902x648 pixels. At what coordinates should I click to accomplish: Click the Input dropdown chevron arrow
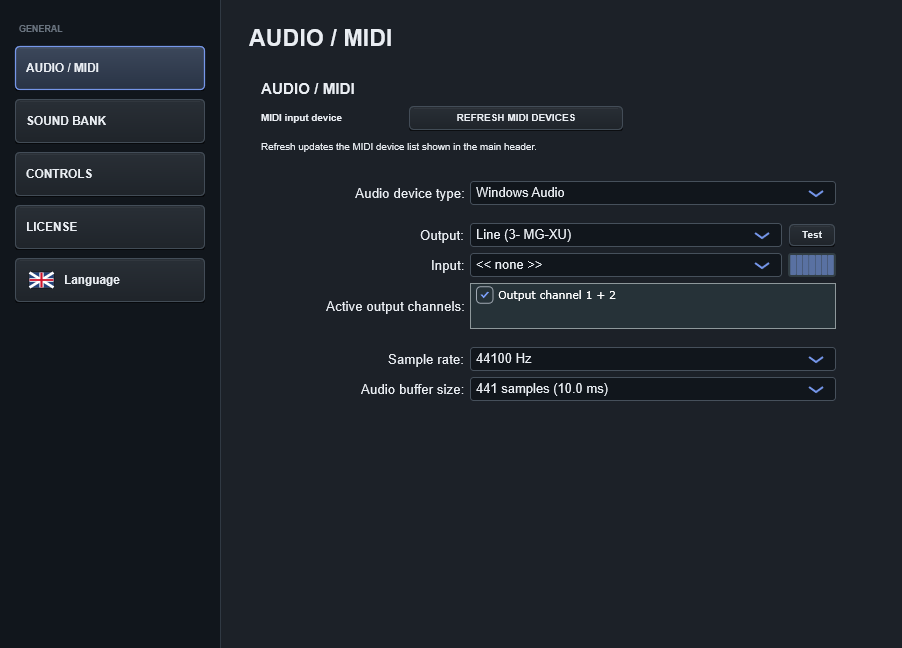pos(762,265)
